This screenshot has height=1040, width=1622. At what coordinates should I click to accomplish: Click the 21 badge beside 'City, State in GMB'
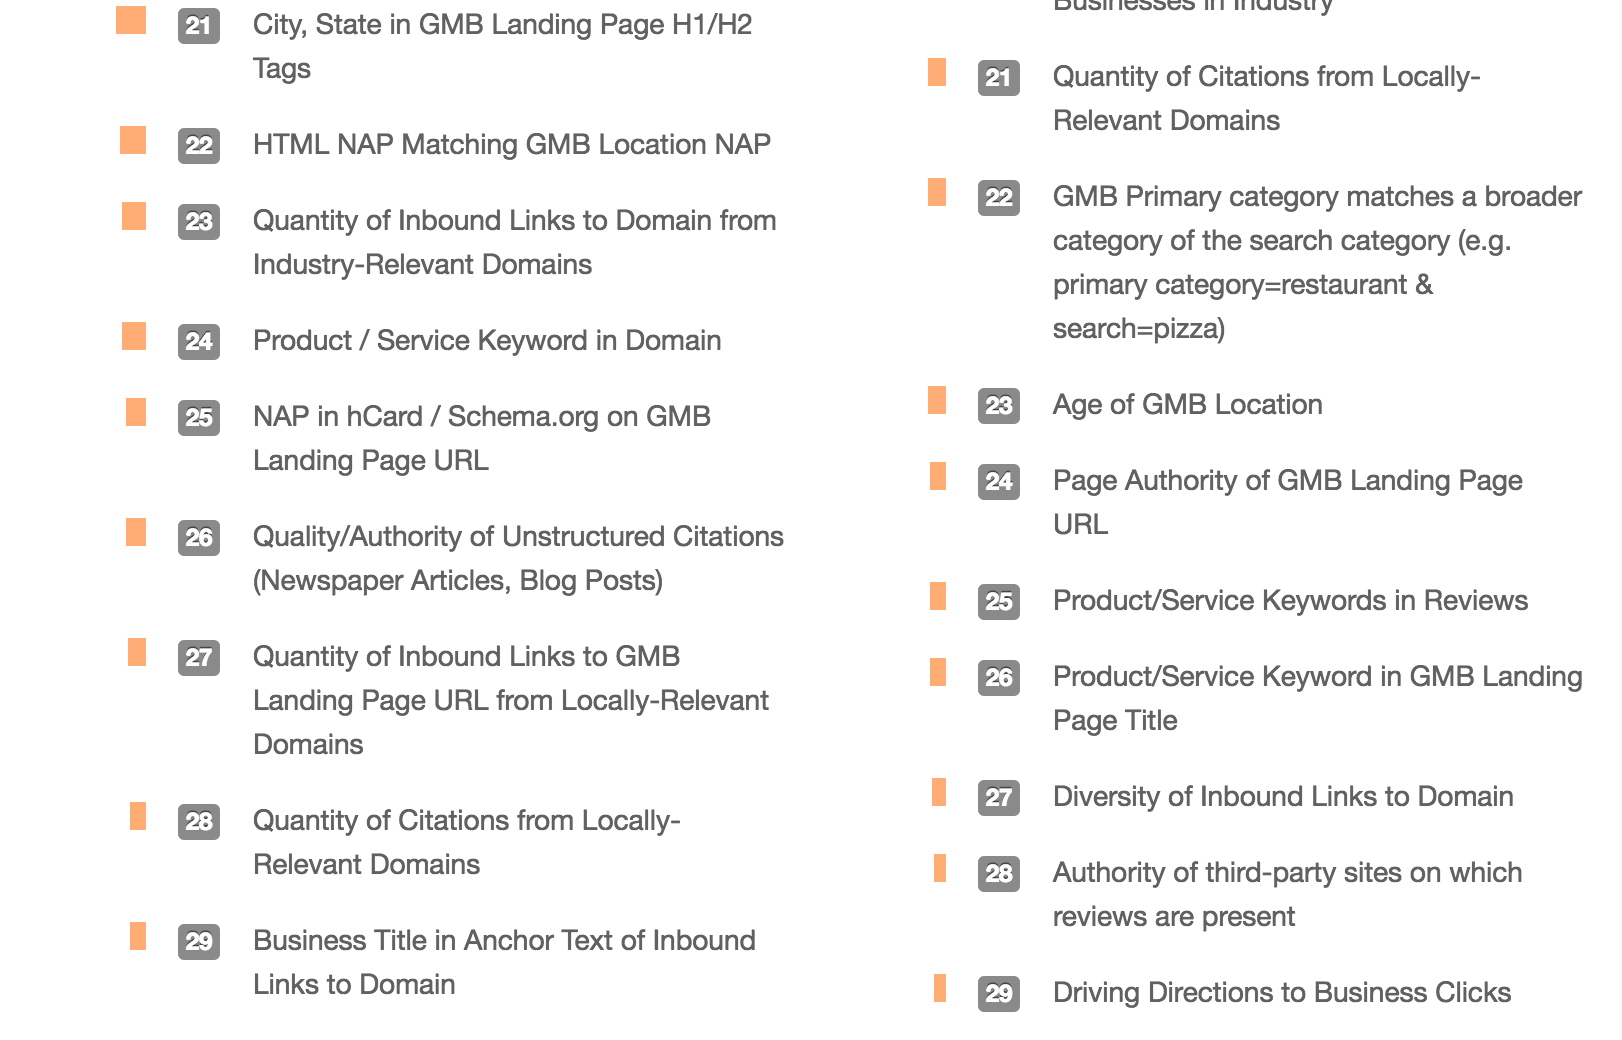point(199,25)
